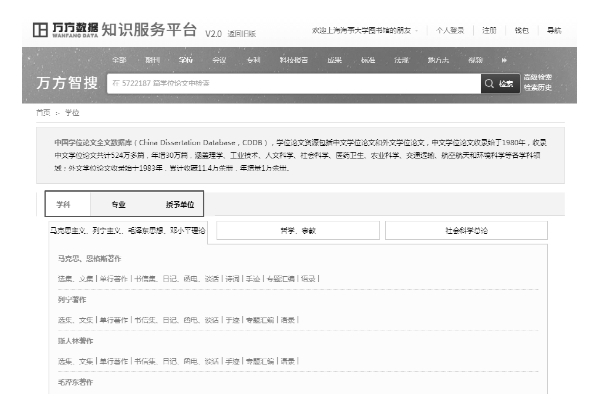Open 高级检索 advanced search

[537, 77]
